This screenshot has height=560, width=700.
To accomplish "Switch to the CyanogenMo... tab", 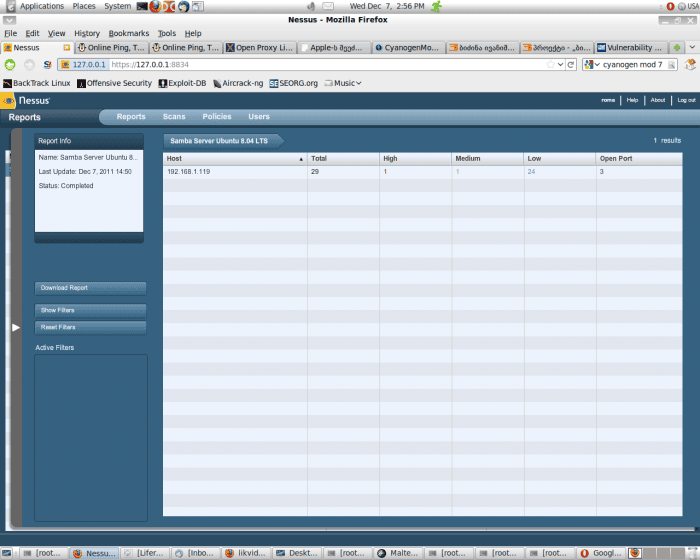I will [x=408, y=47].
